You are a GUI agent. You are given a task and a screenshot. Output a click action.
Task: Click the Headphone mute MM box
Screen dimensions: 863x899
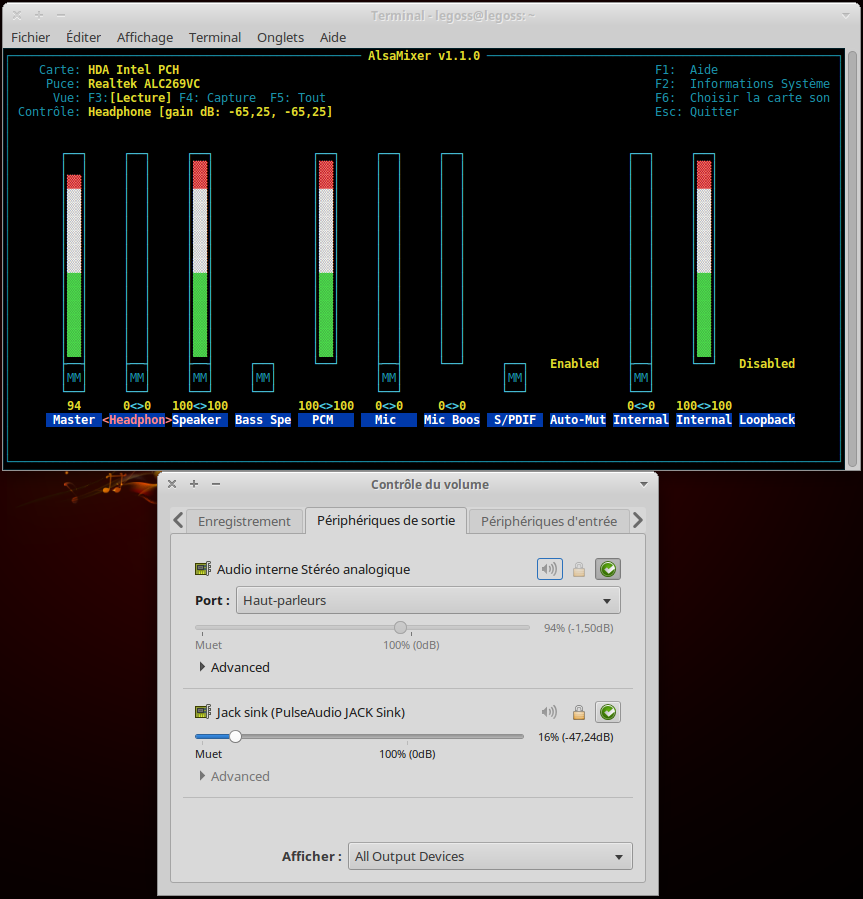click(x=137, y=378)
